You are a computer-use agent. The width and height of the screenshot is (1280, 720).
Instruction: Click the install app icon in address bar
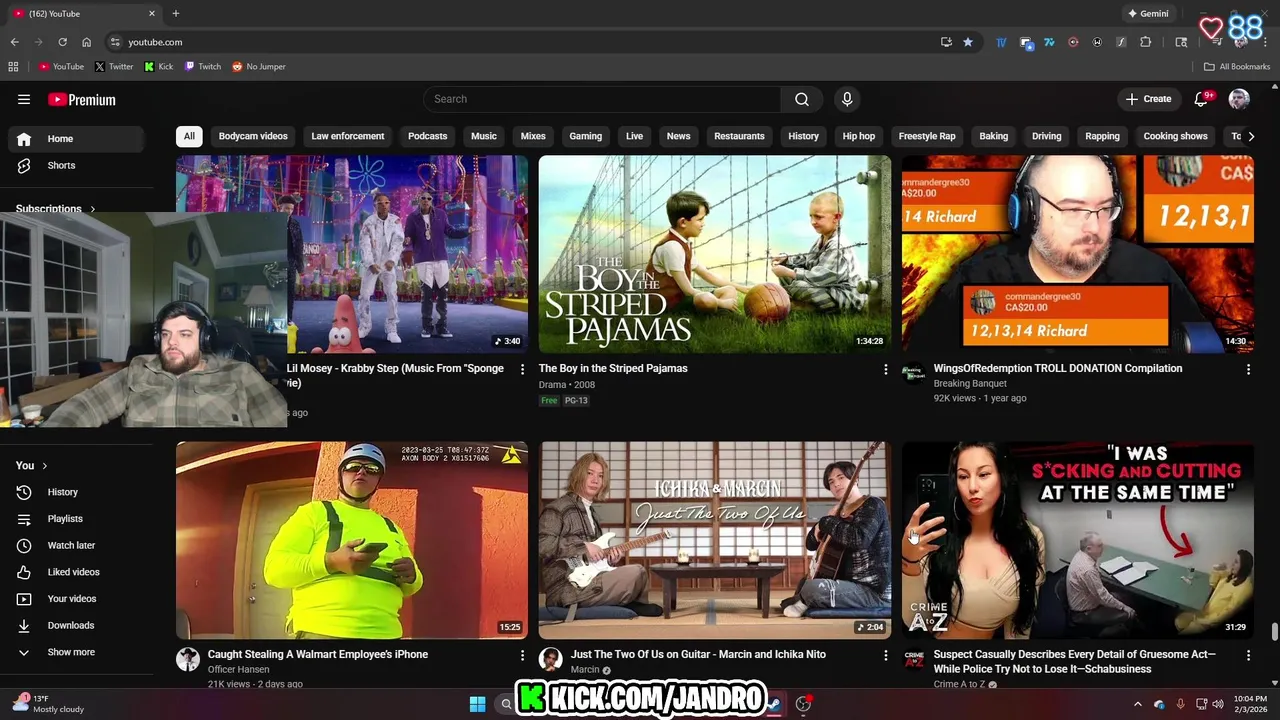click(x=946, y=42)
